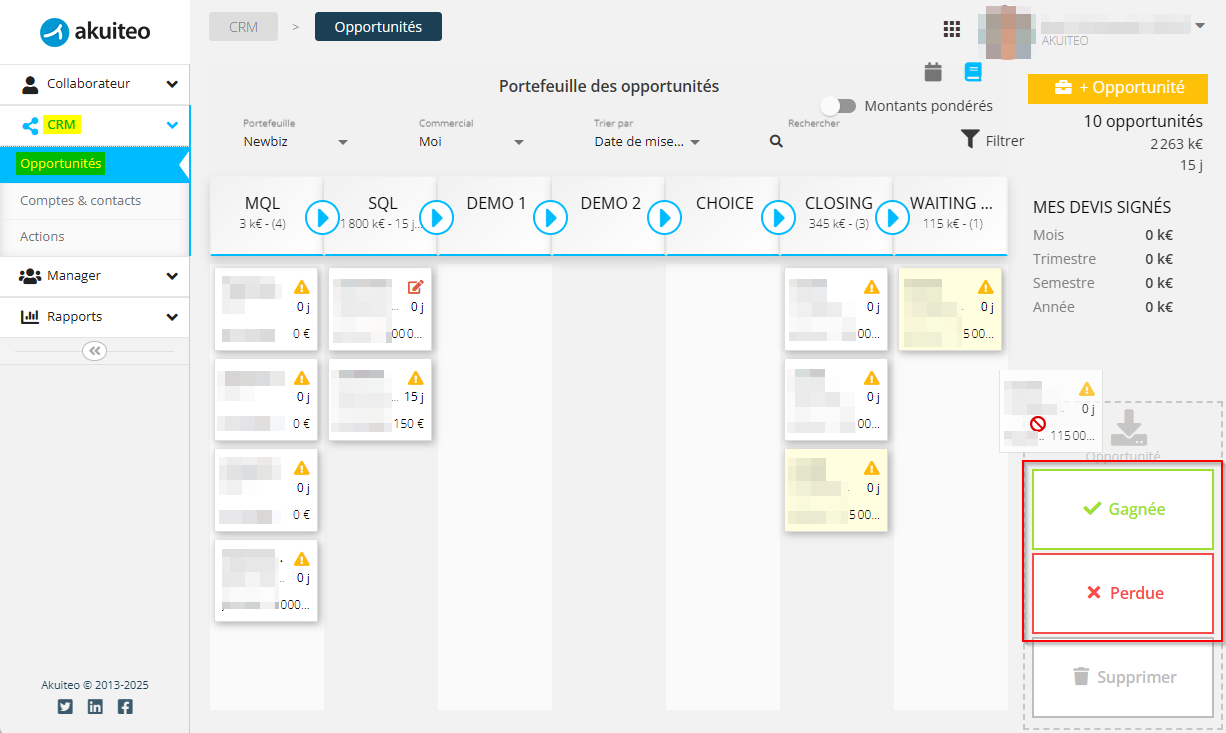Click the red edit icon on SQL card

(x=416, y=287)
